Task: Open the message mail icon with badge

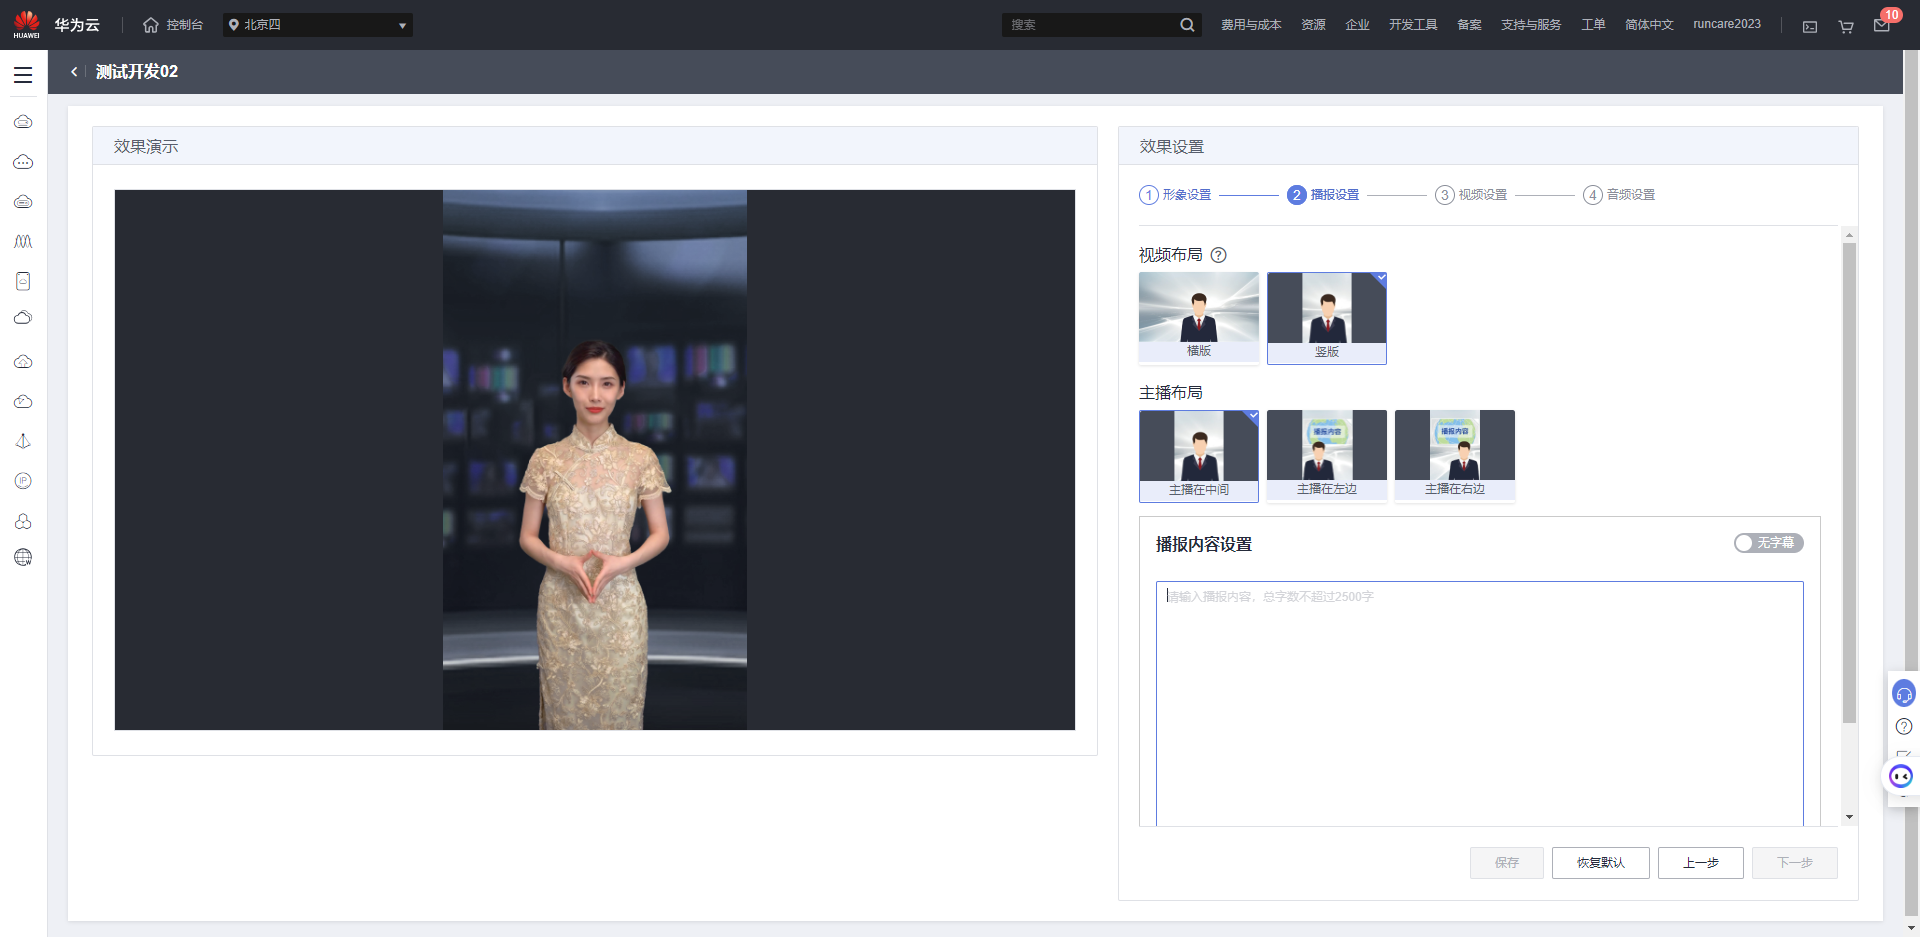Action: [x=1882, y=25]
